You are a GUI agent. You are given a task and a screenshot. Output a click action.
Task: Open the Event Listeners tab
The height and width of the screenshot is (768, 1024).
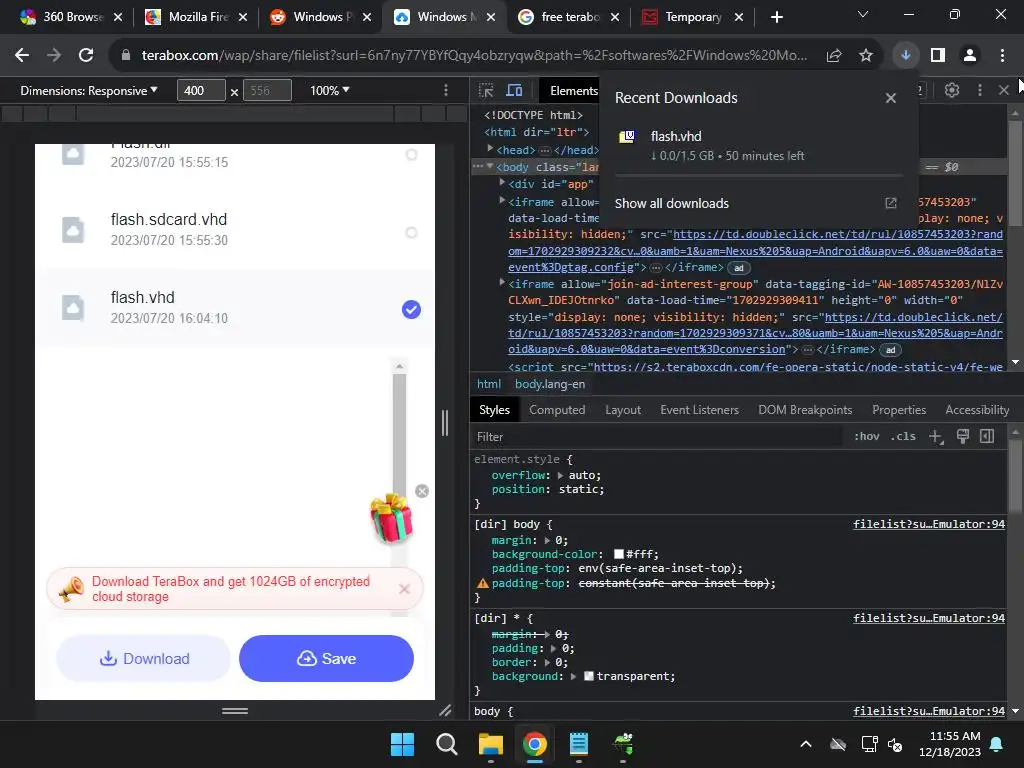click(699, 410)
